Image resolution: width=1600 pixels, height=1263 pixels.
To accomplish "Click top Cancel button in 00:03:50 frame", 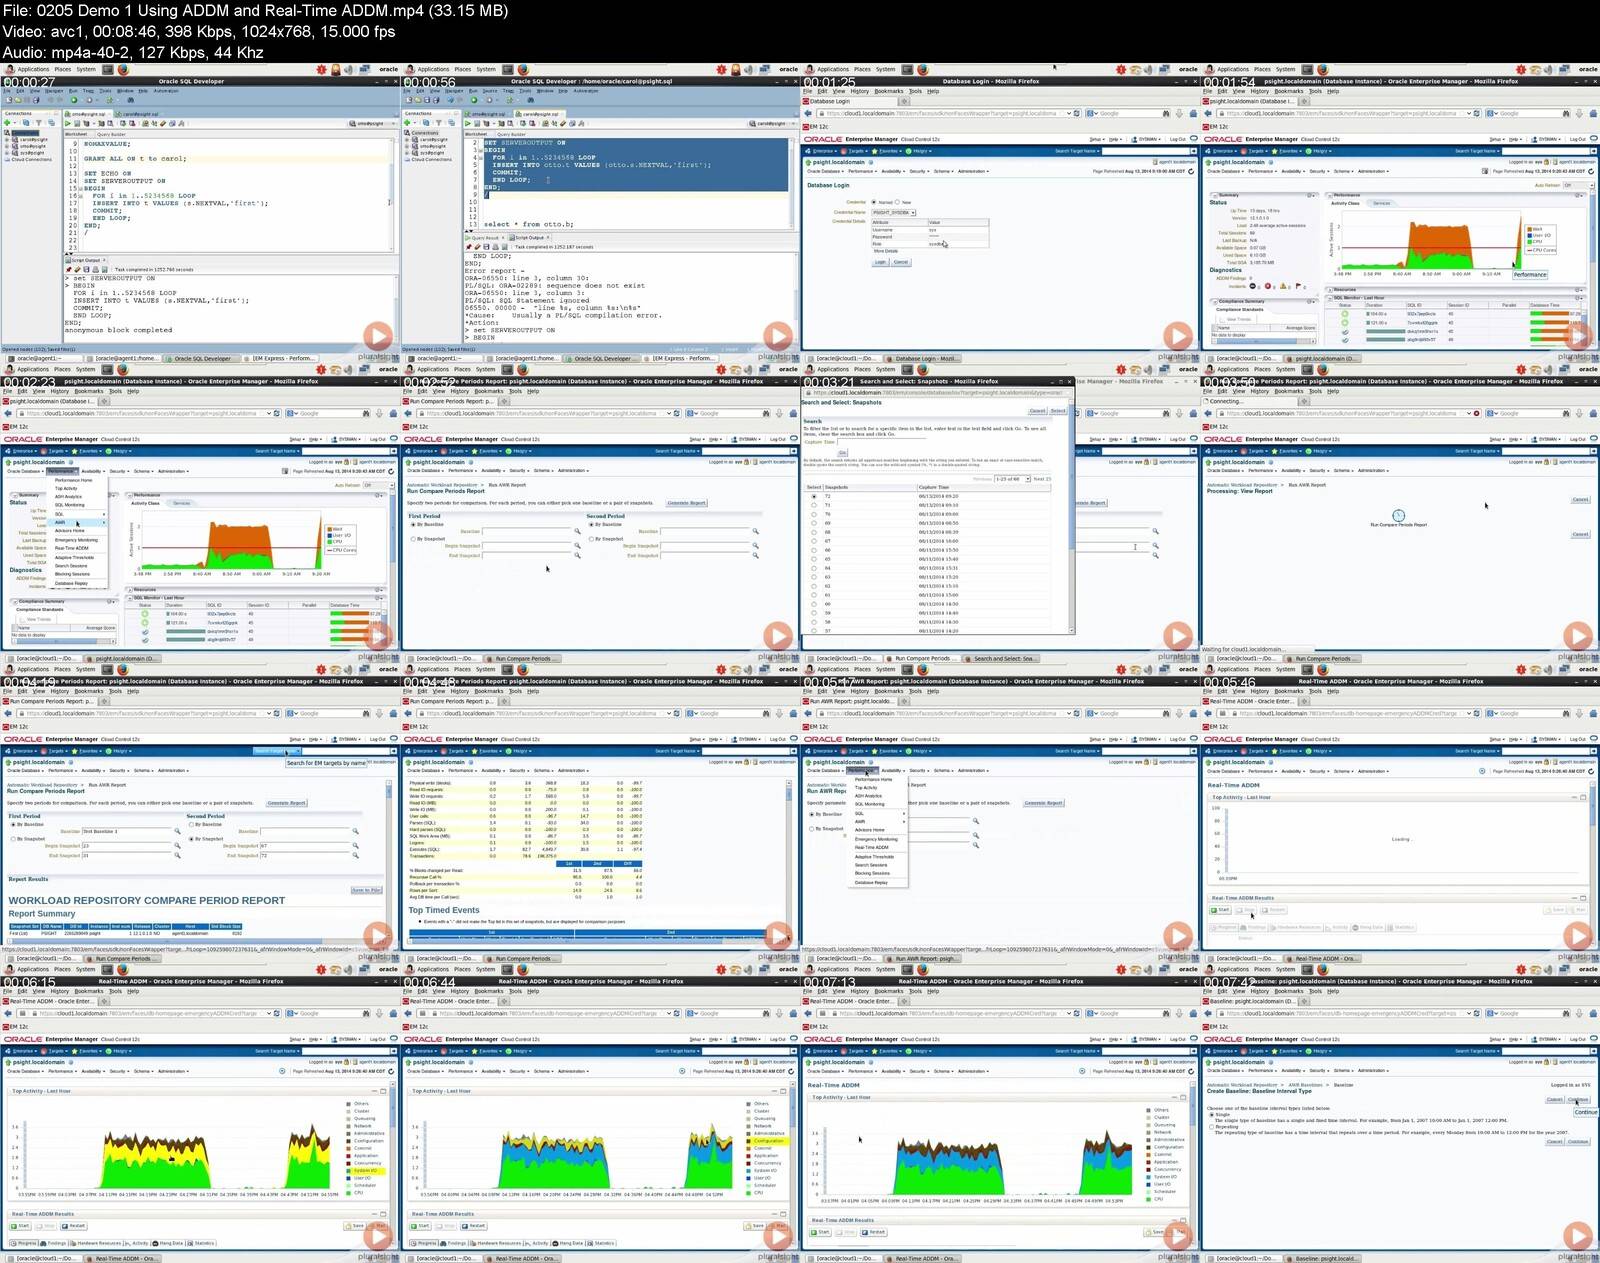I will 1580,500.
